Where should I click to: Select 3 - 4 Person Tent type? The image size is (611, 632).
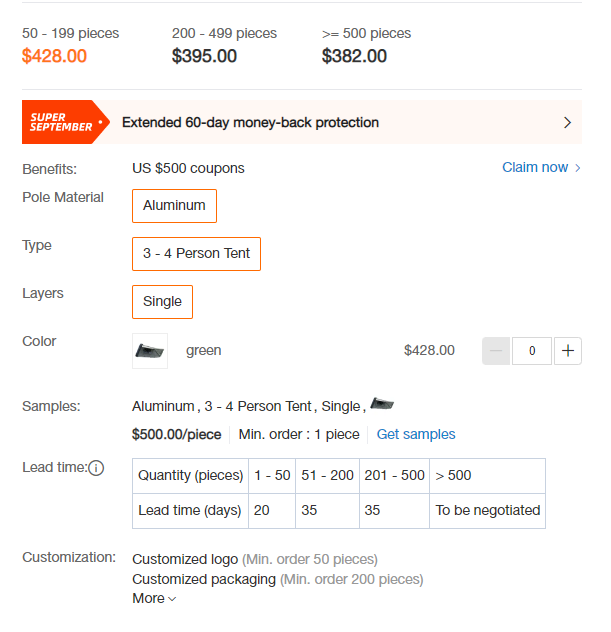tap(196, 254)
